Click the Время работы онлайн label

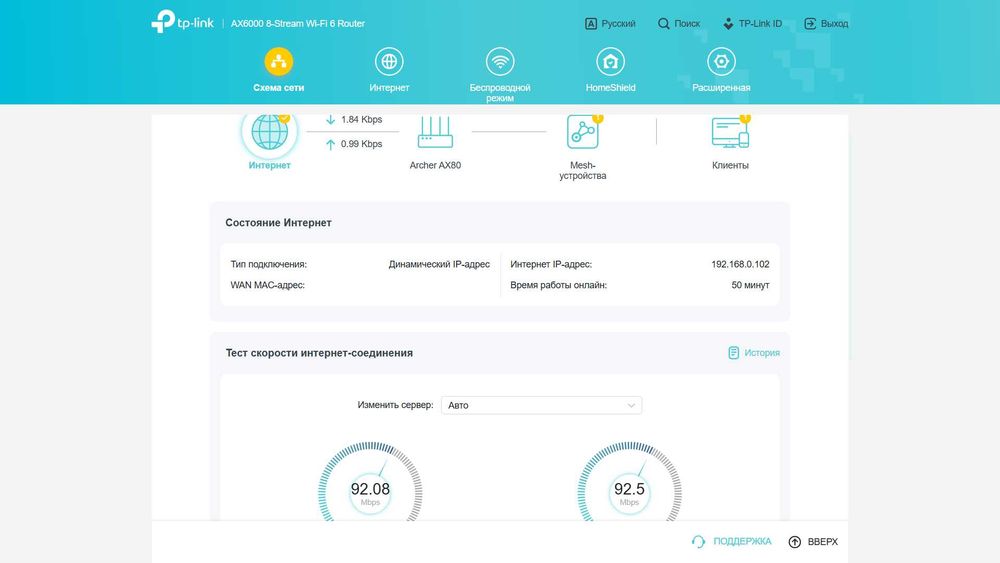coord(559,285)
